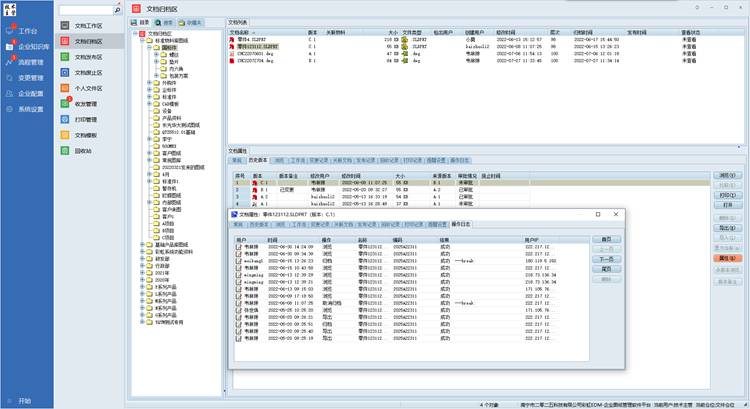The height and width of the screenshot is (409, 750).
Task: Click the 开始 start button at bottom left
Action: click(x=24, y=400)
